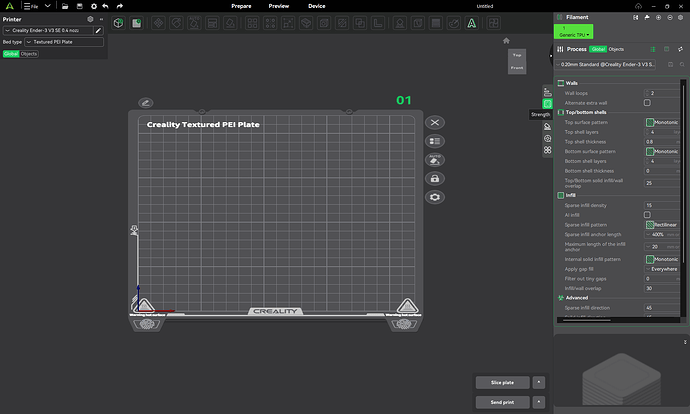Click the remove filament minus icon
The width and height of the screenshot is (690, 414).
click(x=670, y=18)
